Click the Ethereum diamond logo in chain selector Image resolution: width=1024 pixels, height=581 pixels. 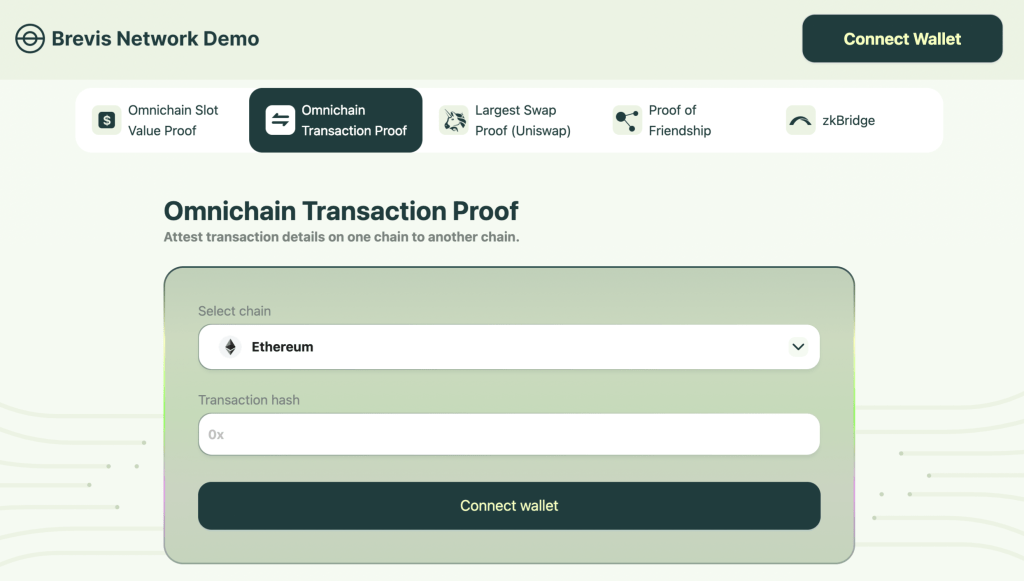click(231, 347)
